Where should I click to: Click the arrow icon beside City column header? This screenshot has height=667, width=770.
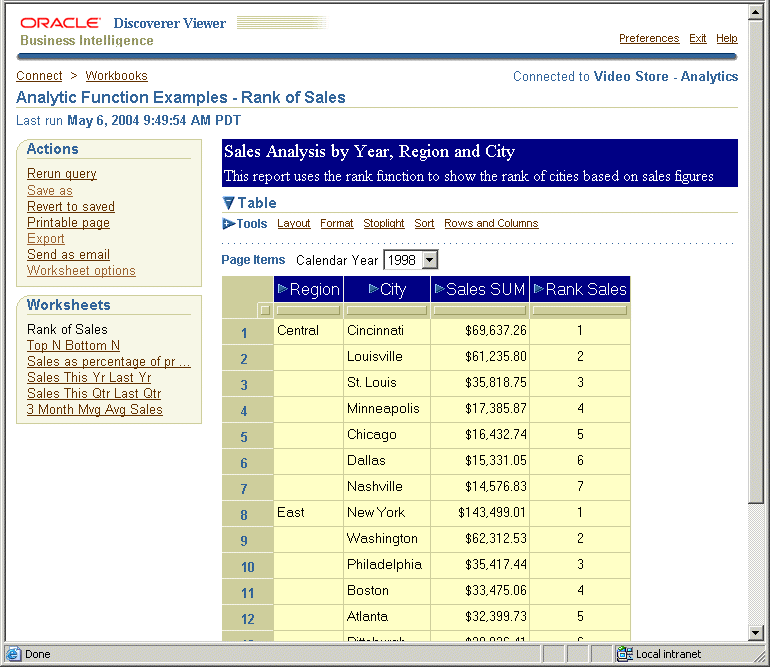point(372,290)
